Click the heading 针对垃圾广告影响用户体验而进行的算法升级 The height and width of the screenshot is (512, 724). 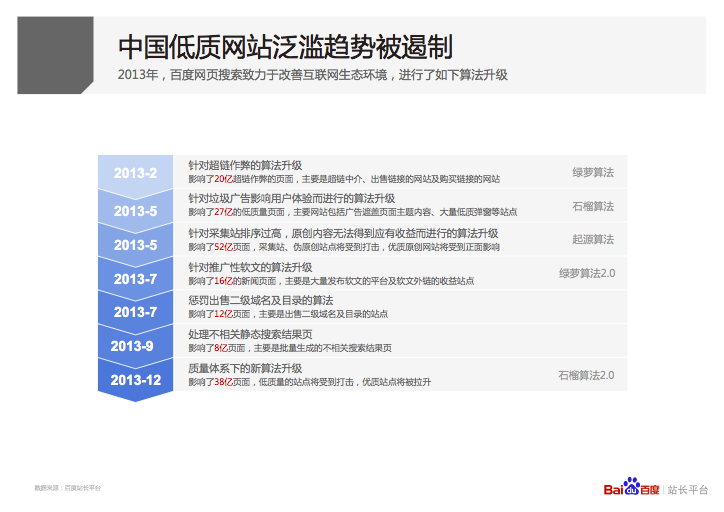point(291,199)
